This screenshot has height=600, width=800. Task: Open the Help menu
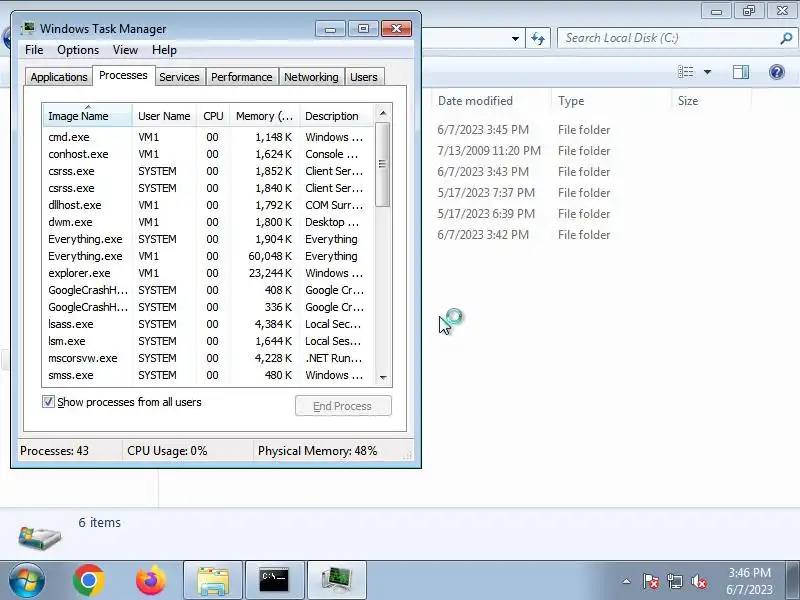pos(164,50)
